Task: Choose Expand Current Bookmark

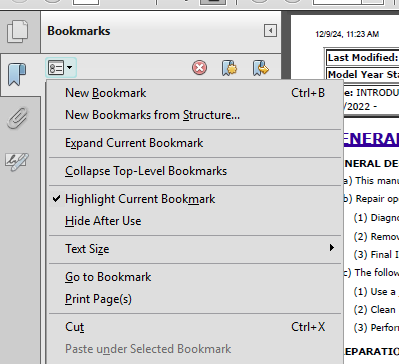Action: (x=195, y=143)
